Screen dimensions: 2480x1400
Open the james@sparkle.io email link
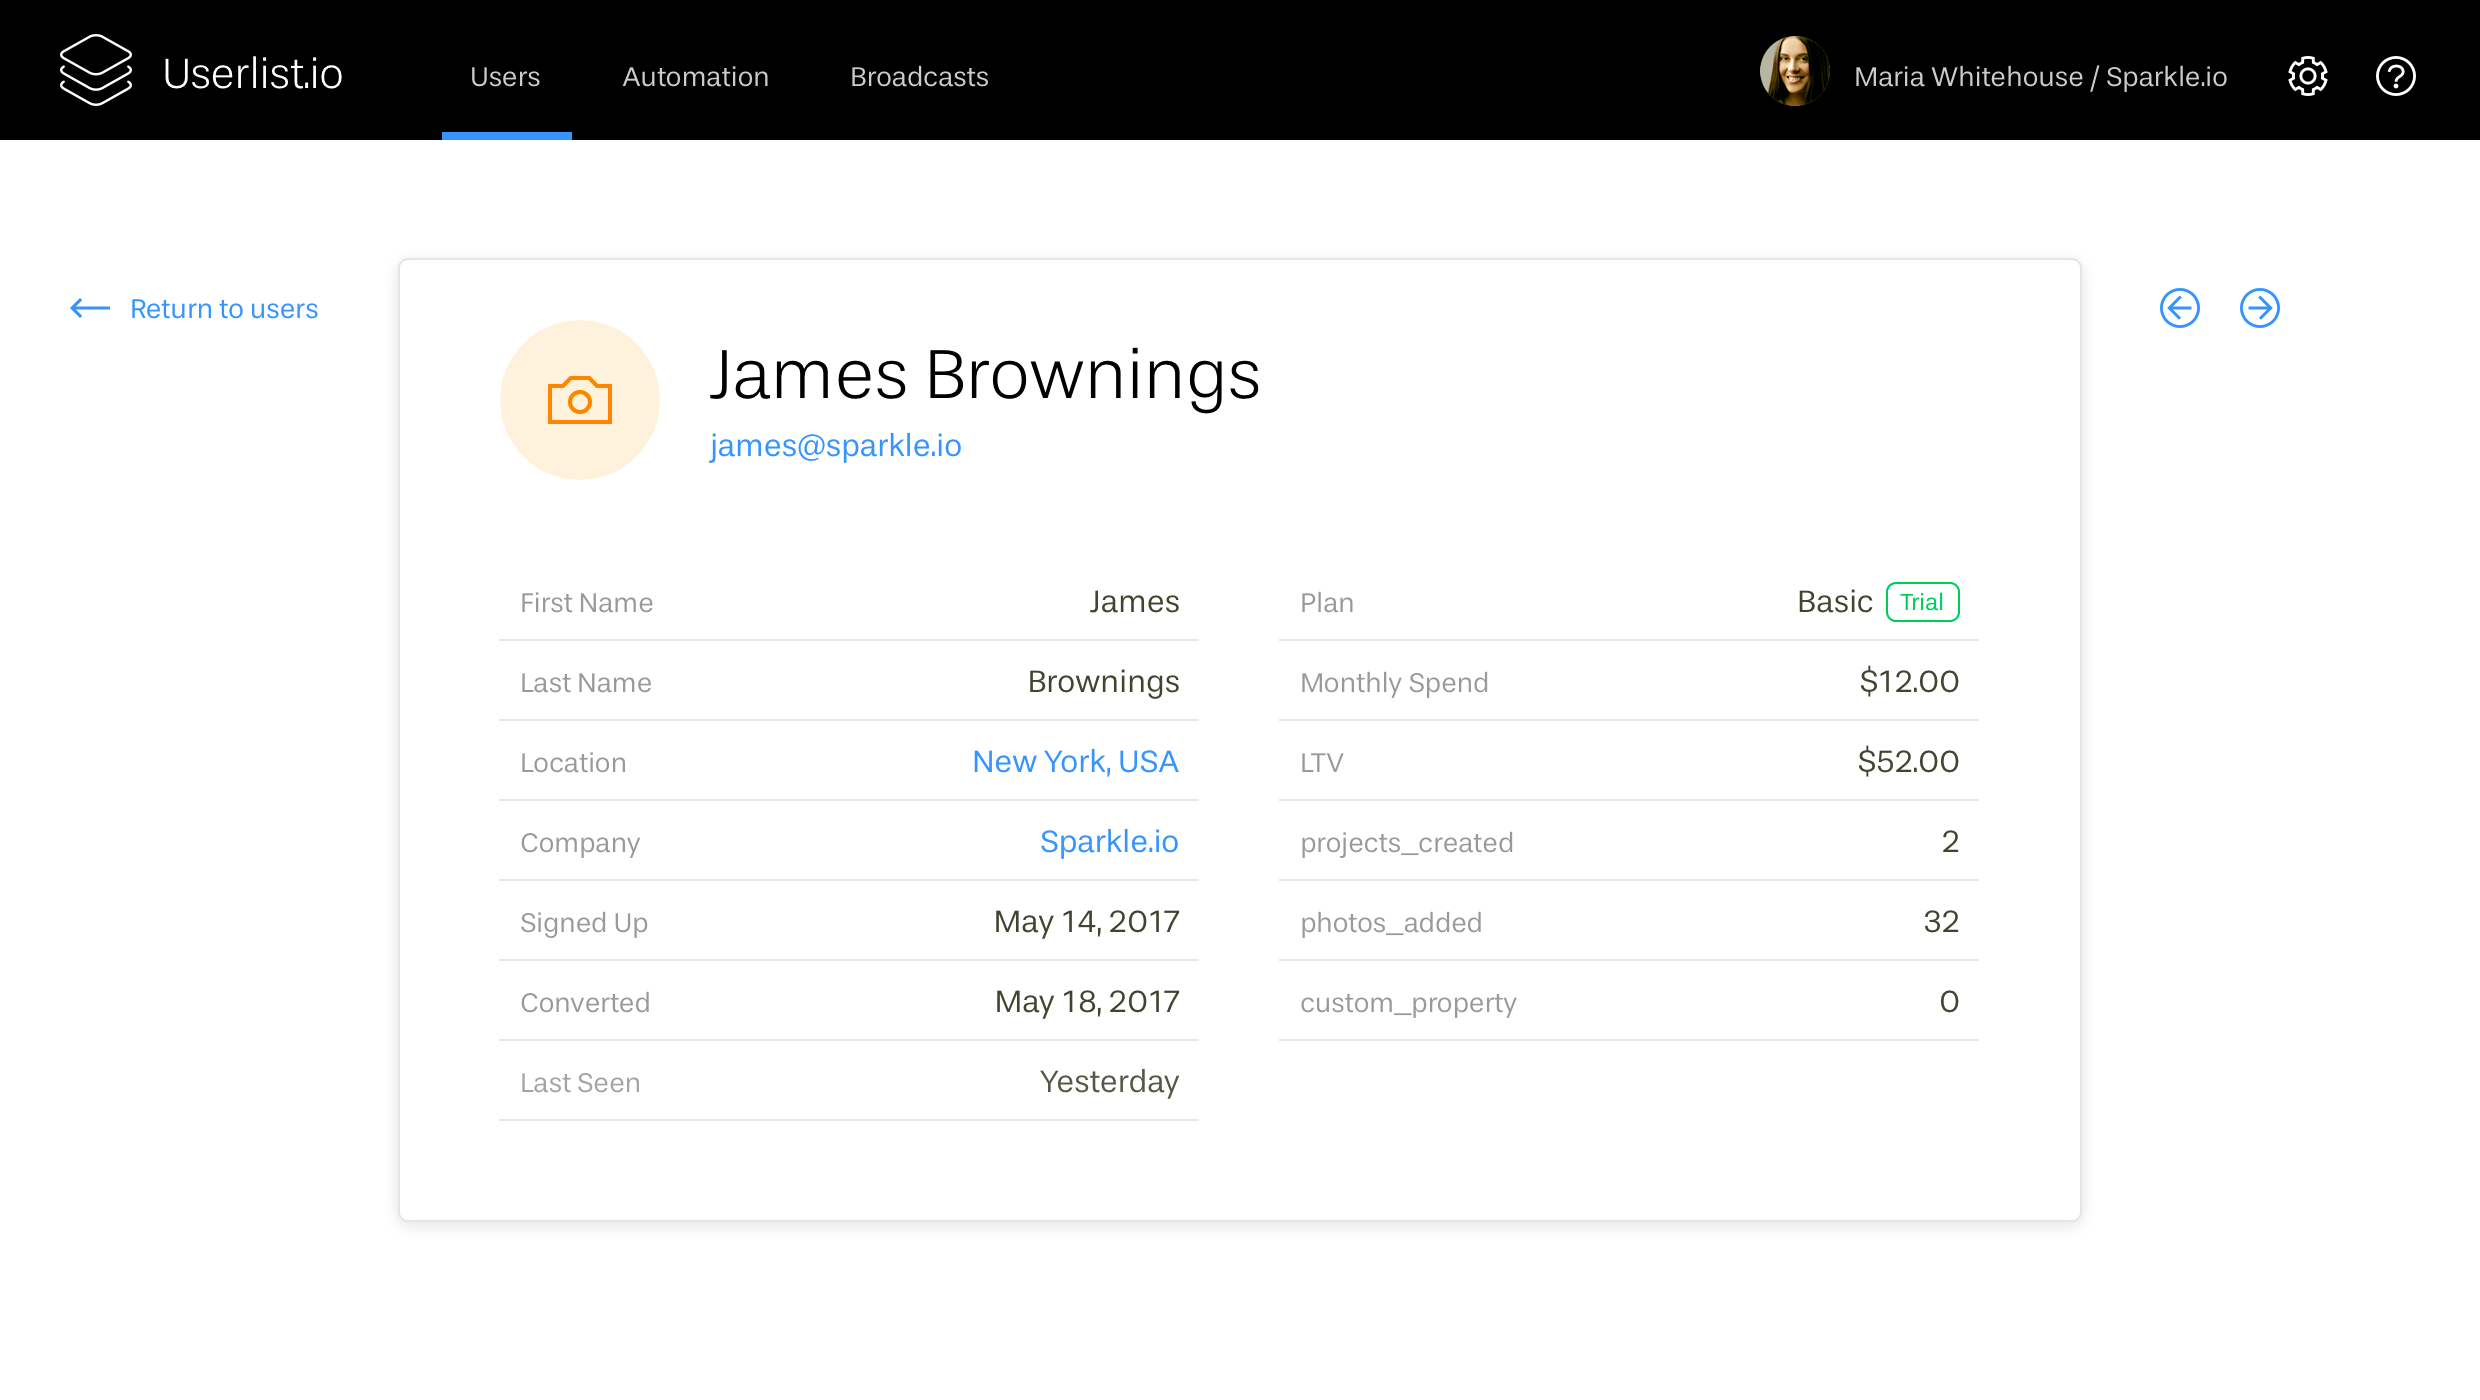click(x=836, y=445)
